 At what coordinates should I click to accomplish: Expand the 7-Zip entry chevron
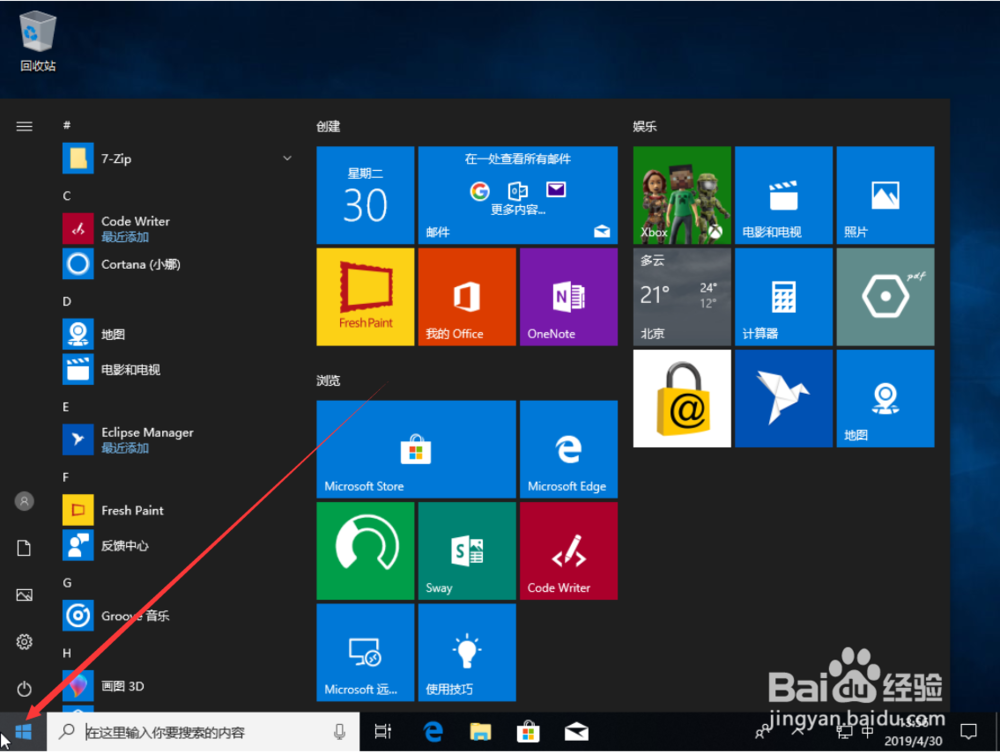287,158
